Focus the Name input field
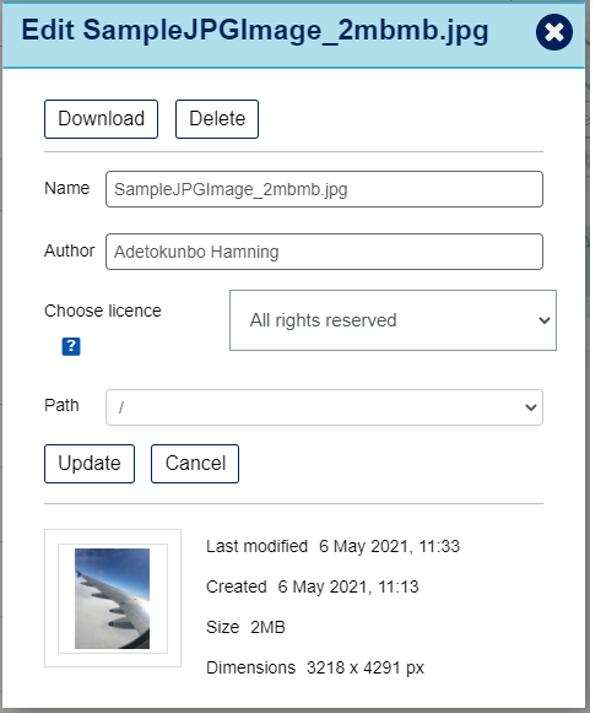 pyautogui.click(x=324, y=189)
